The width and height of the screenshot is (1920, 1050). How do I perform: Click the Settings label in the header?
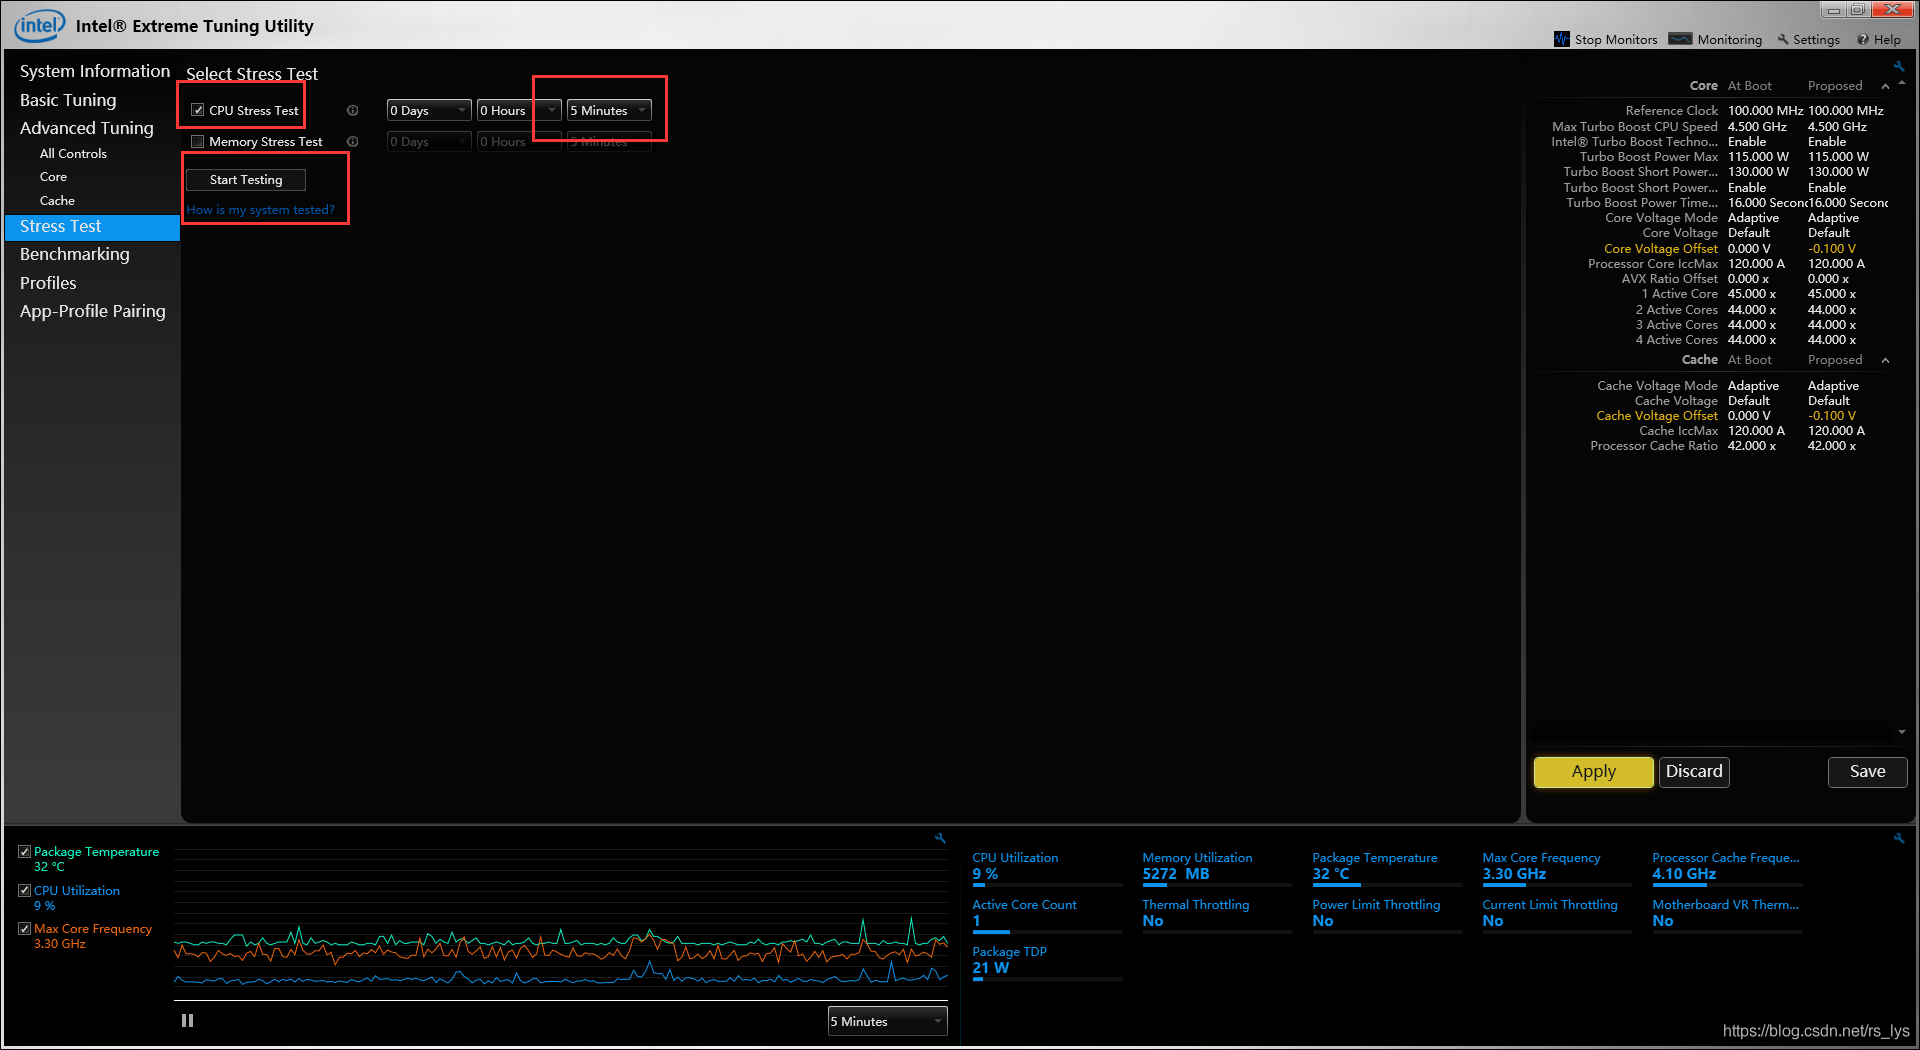click(x=1816, y=40)
